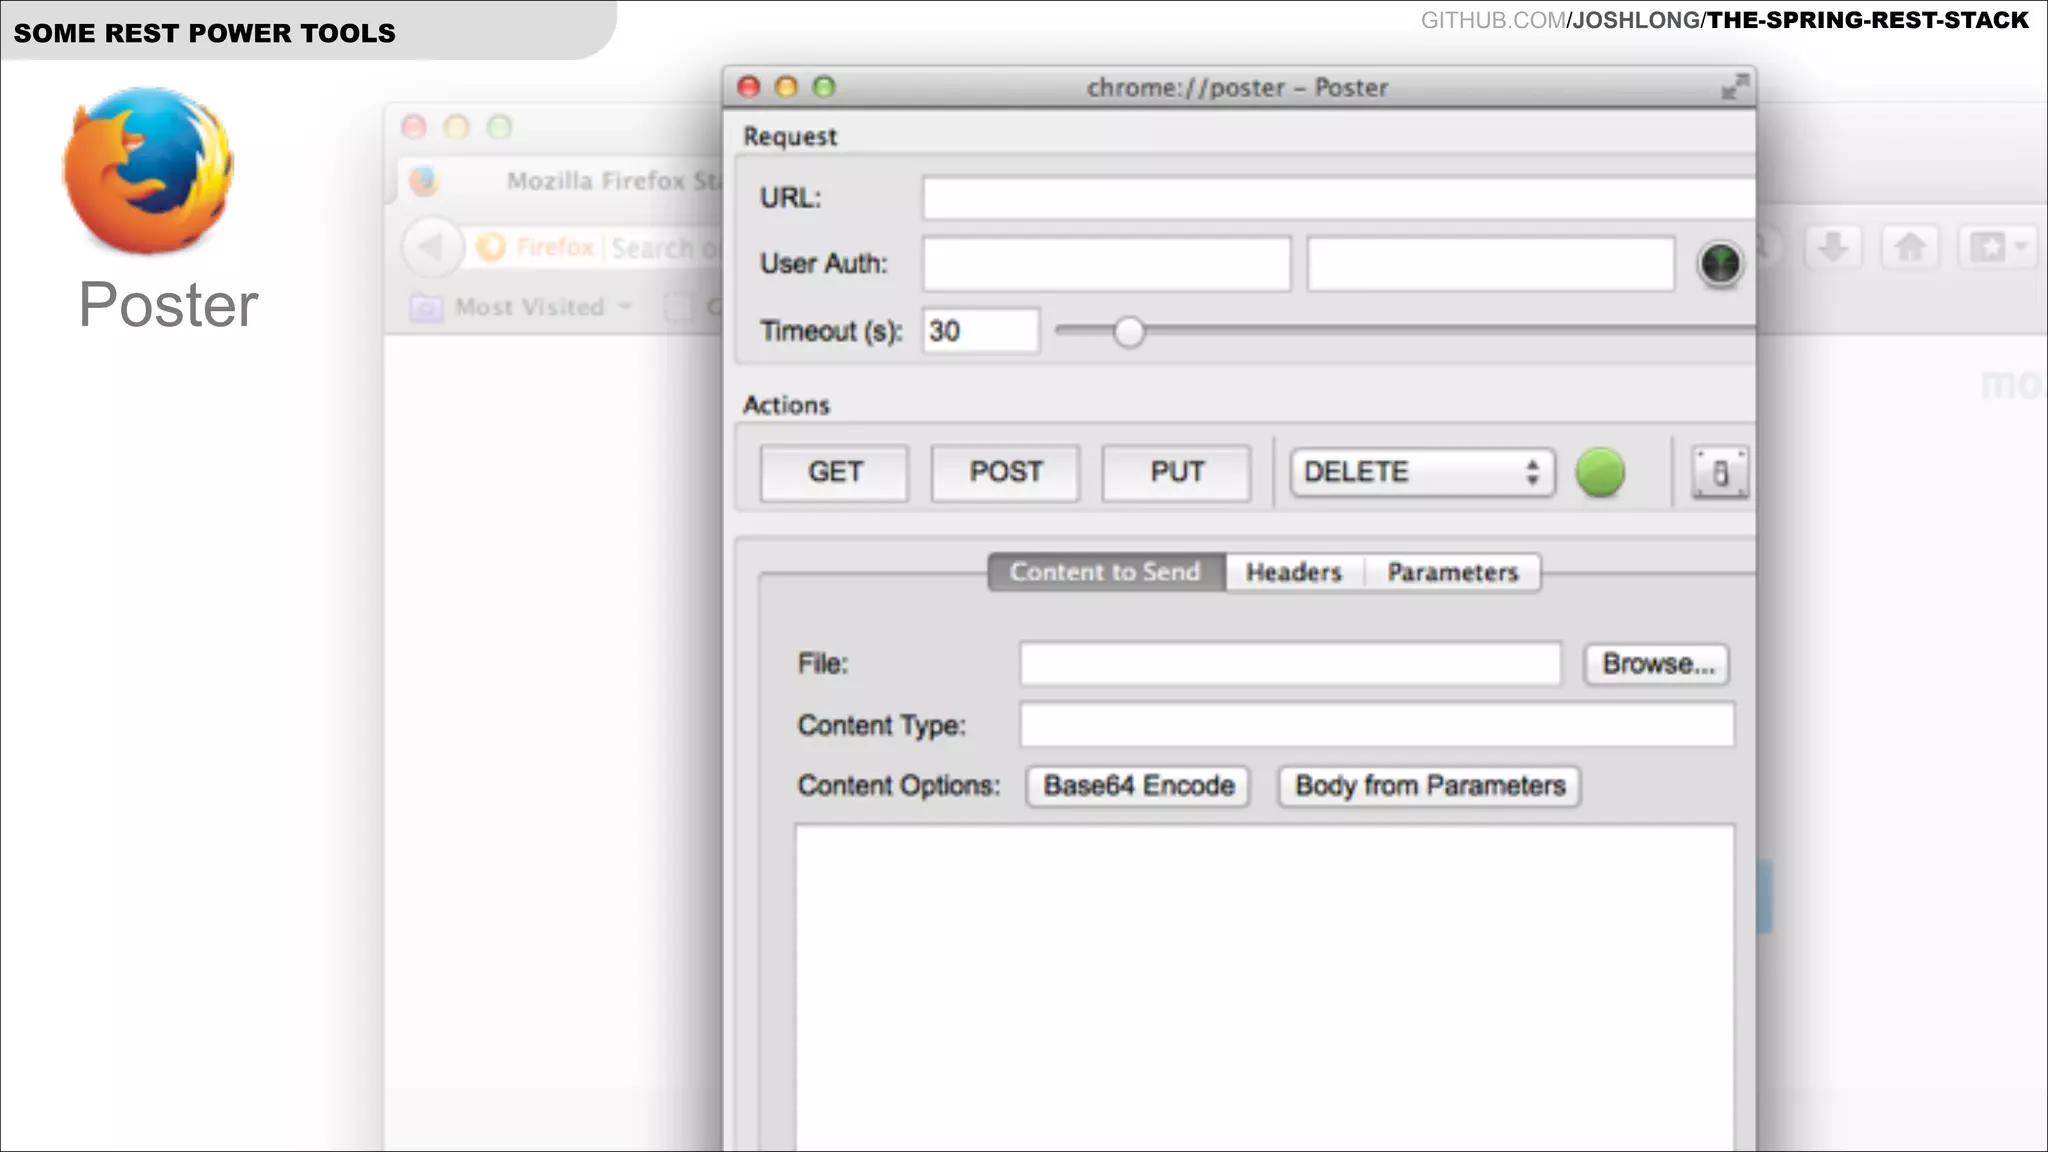This screenshot has height=1152, width=2048.
Task: Click the Firefox home icon
Action: coord(1910,246)
